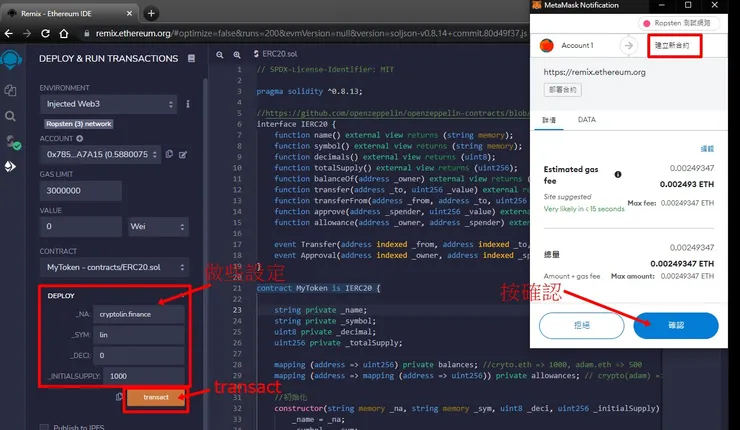Screen dimensions: 740x430
Task: Open Remix home logo in sidebar
Action: (11, 60)
